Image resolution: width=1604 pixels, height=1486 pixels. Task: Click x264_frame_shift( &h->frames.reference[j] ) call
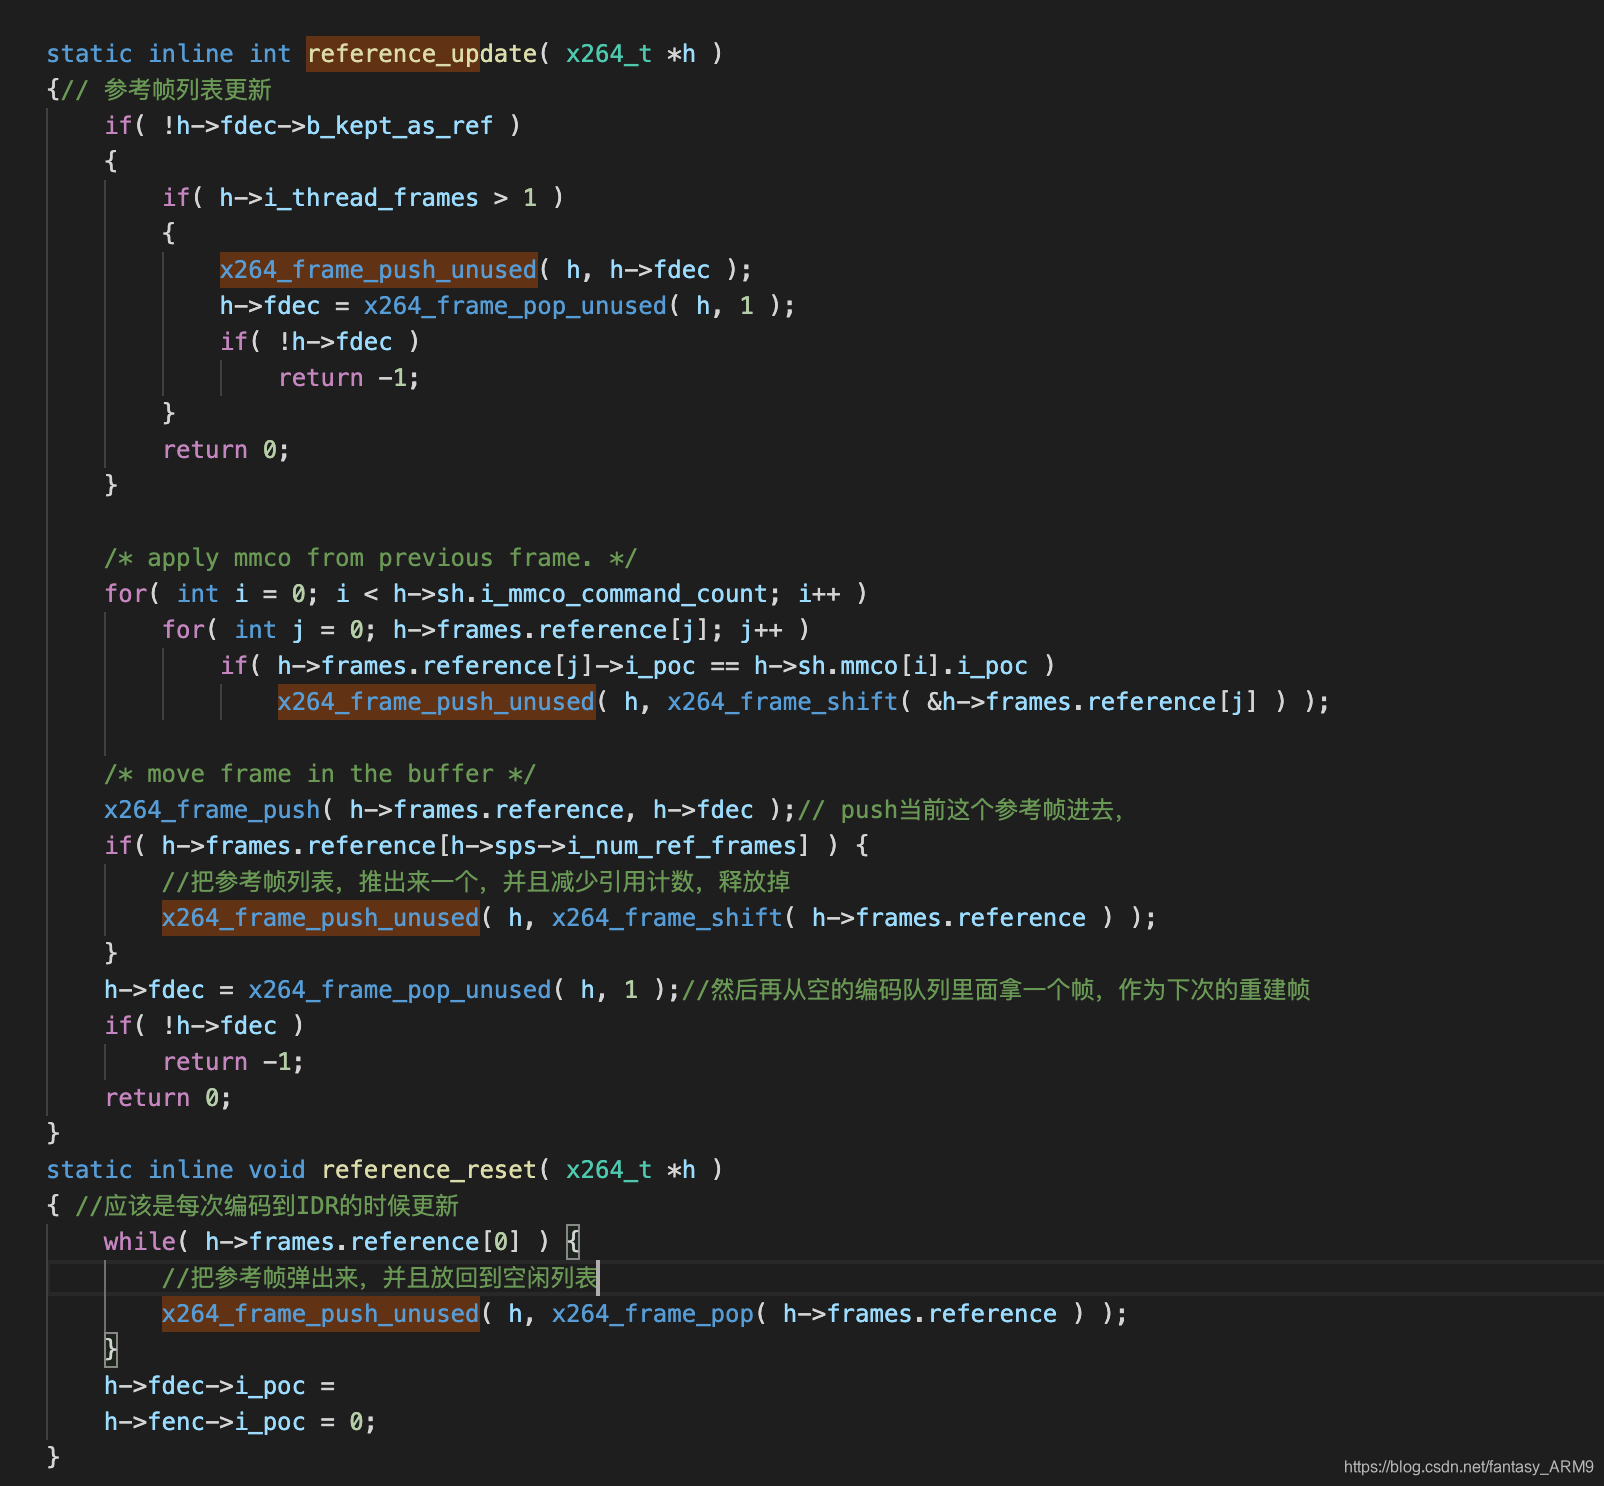tap(977, 702)
